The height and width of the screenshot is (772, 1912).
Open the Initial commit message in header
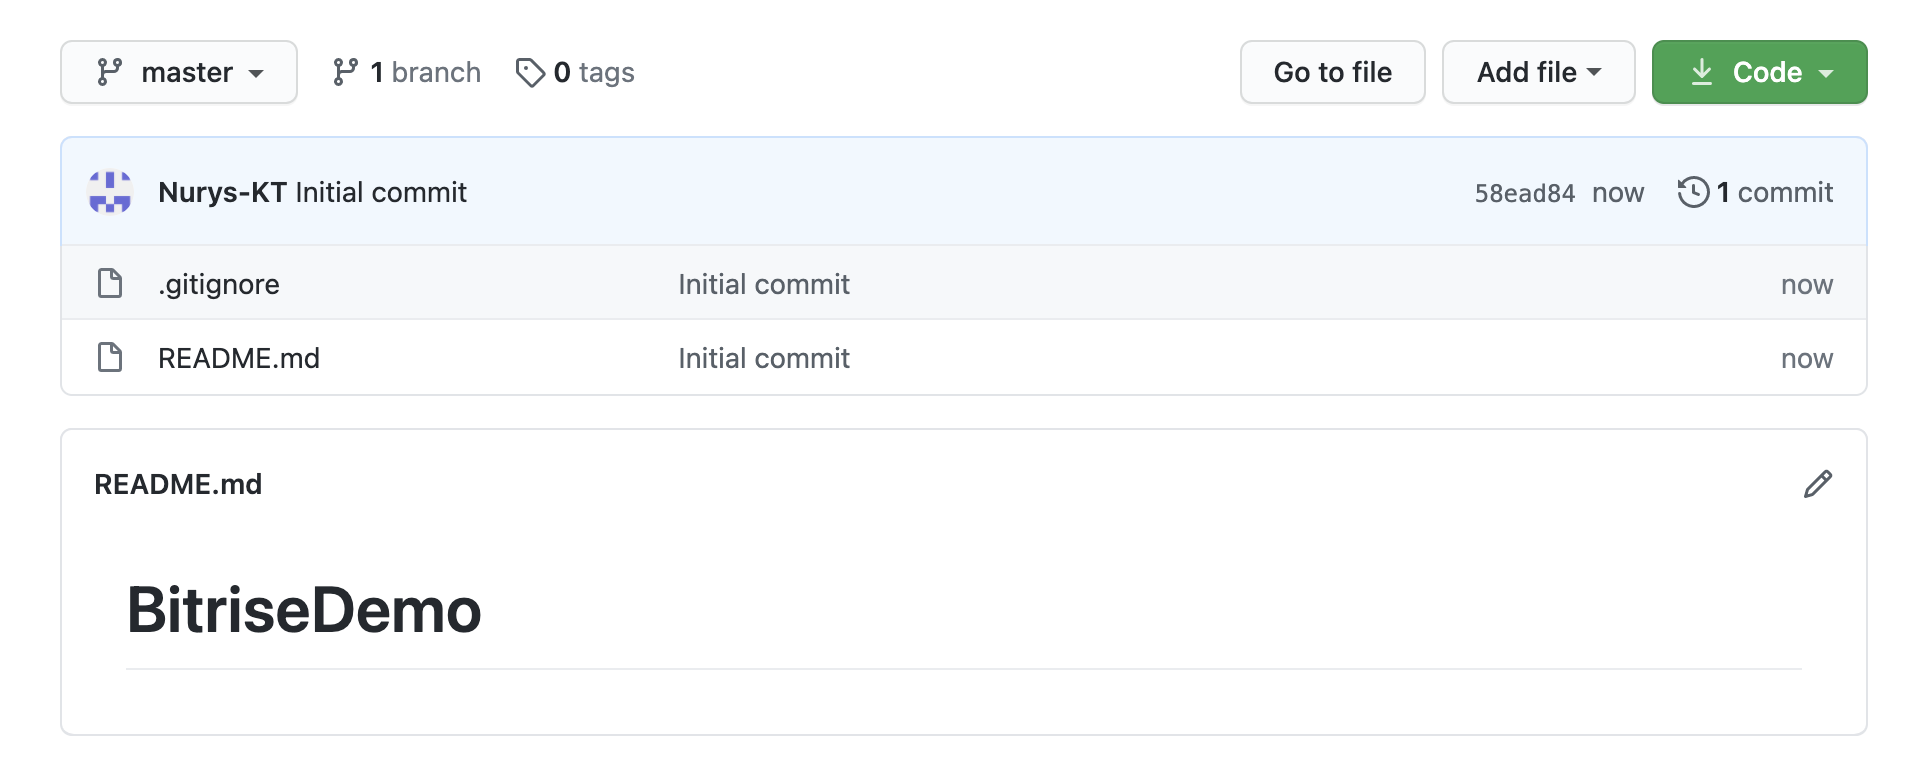tap(381, 192)
